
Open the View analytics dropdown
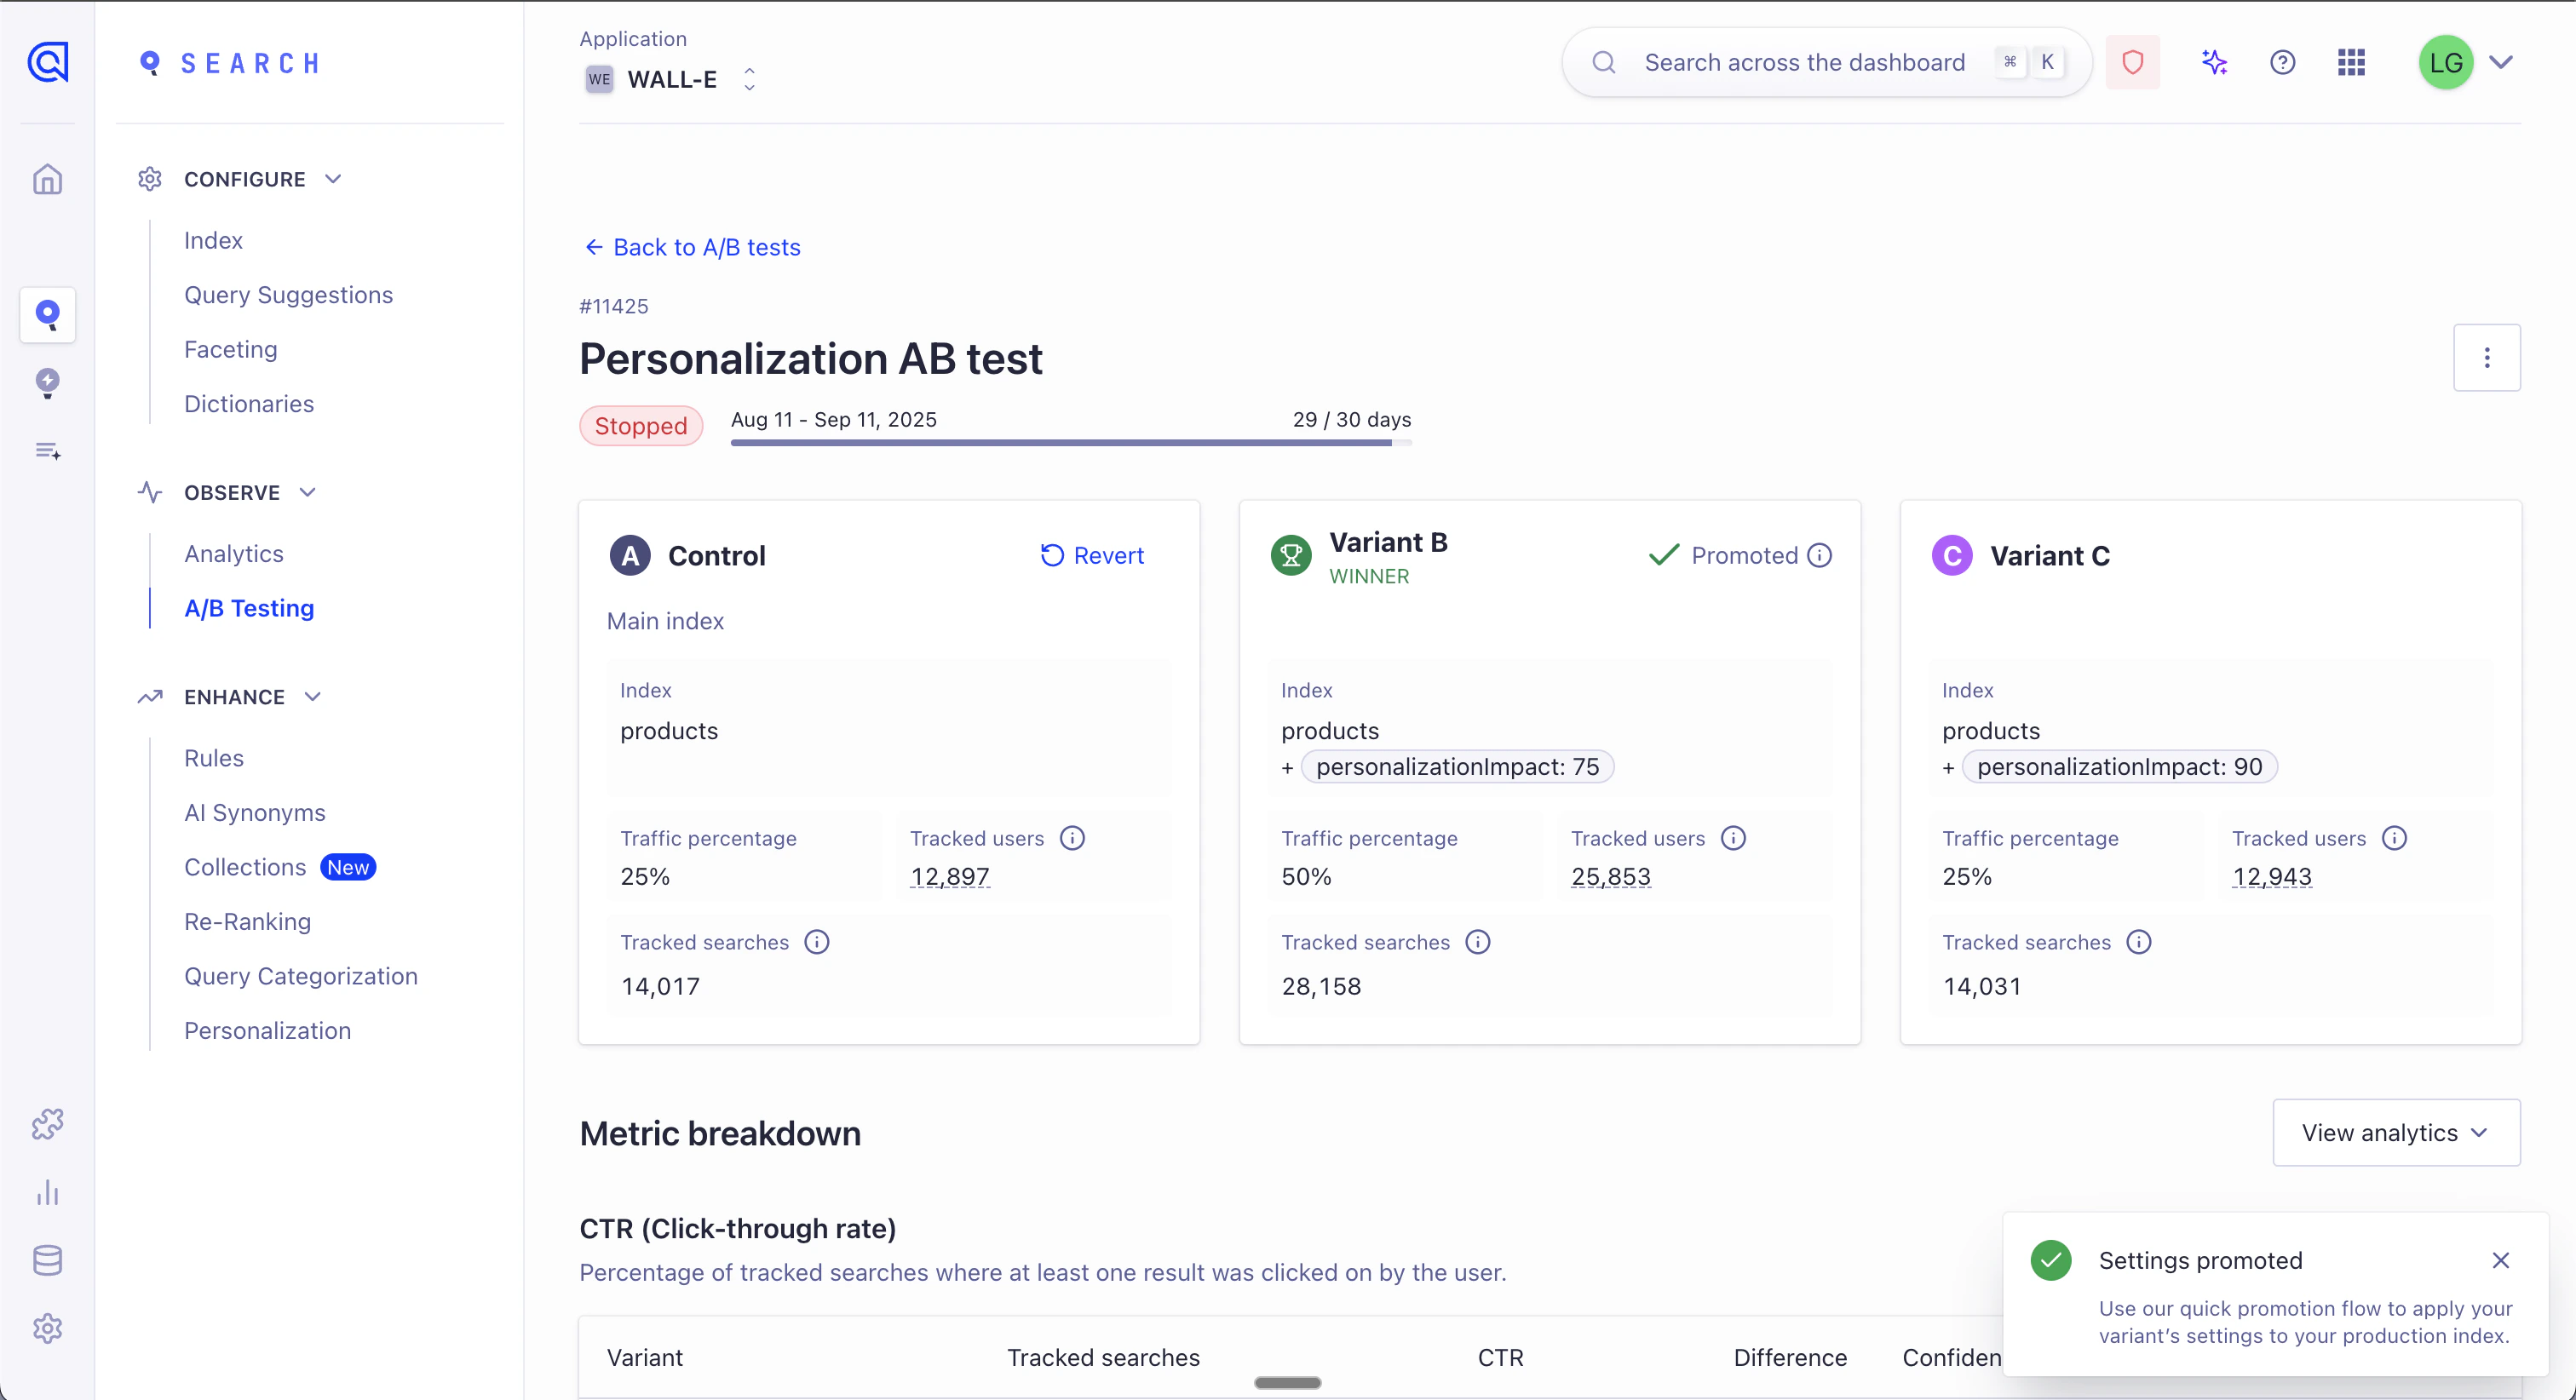[2396, 1132]
